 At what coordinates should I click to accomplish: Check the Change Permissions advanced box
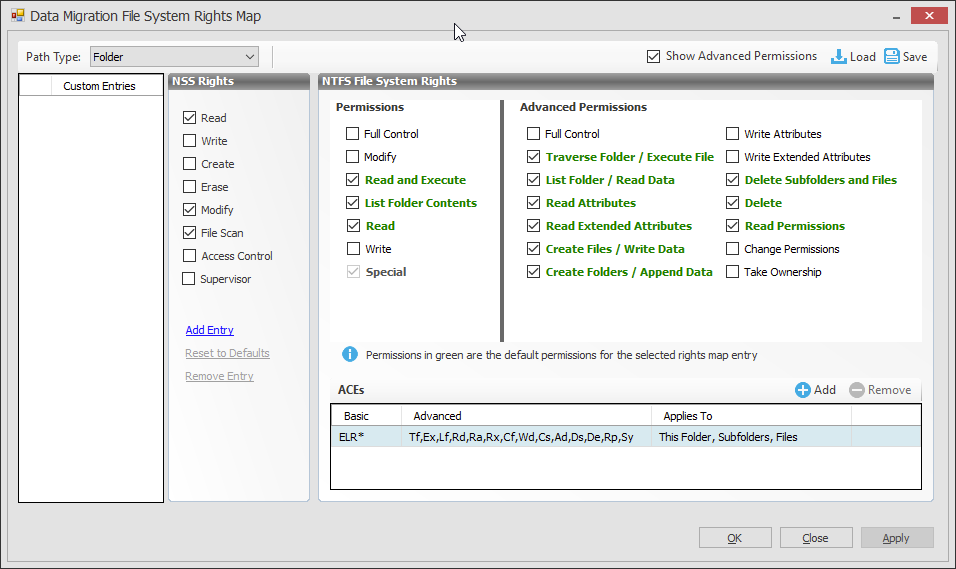point(733,249)
